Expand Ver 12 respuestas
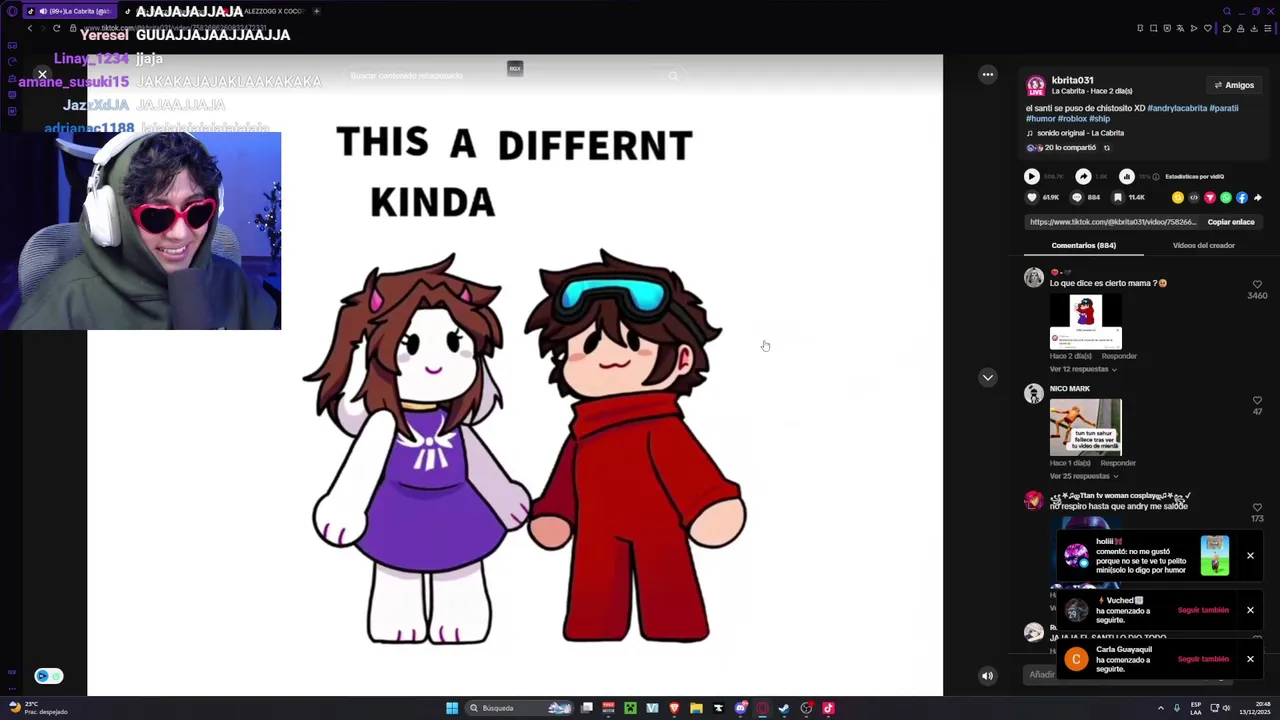 pyautogui.click(x=1083, y=369)
